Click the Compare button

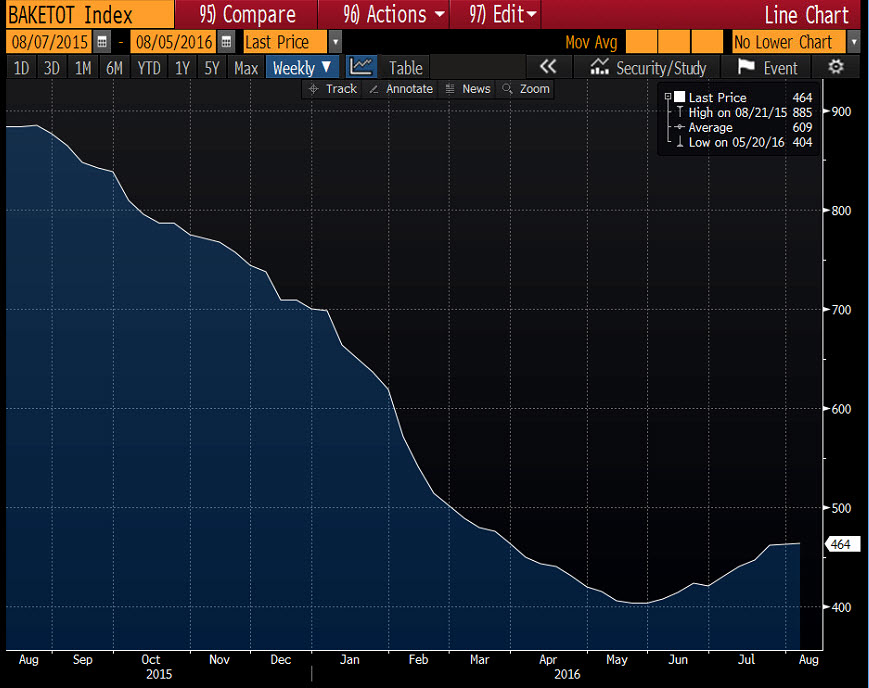tap(247, 14)
